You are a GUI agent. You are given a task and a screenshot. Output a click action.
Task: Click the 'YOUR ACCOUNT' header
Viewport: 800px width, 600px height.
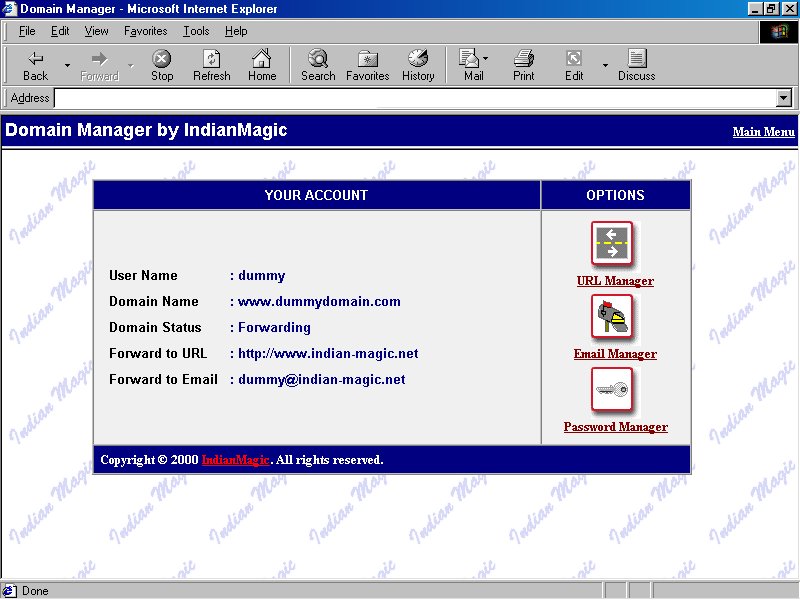pos(316,195)
